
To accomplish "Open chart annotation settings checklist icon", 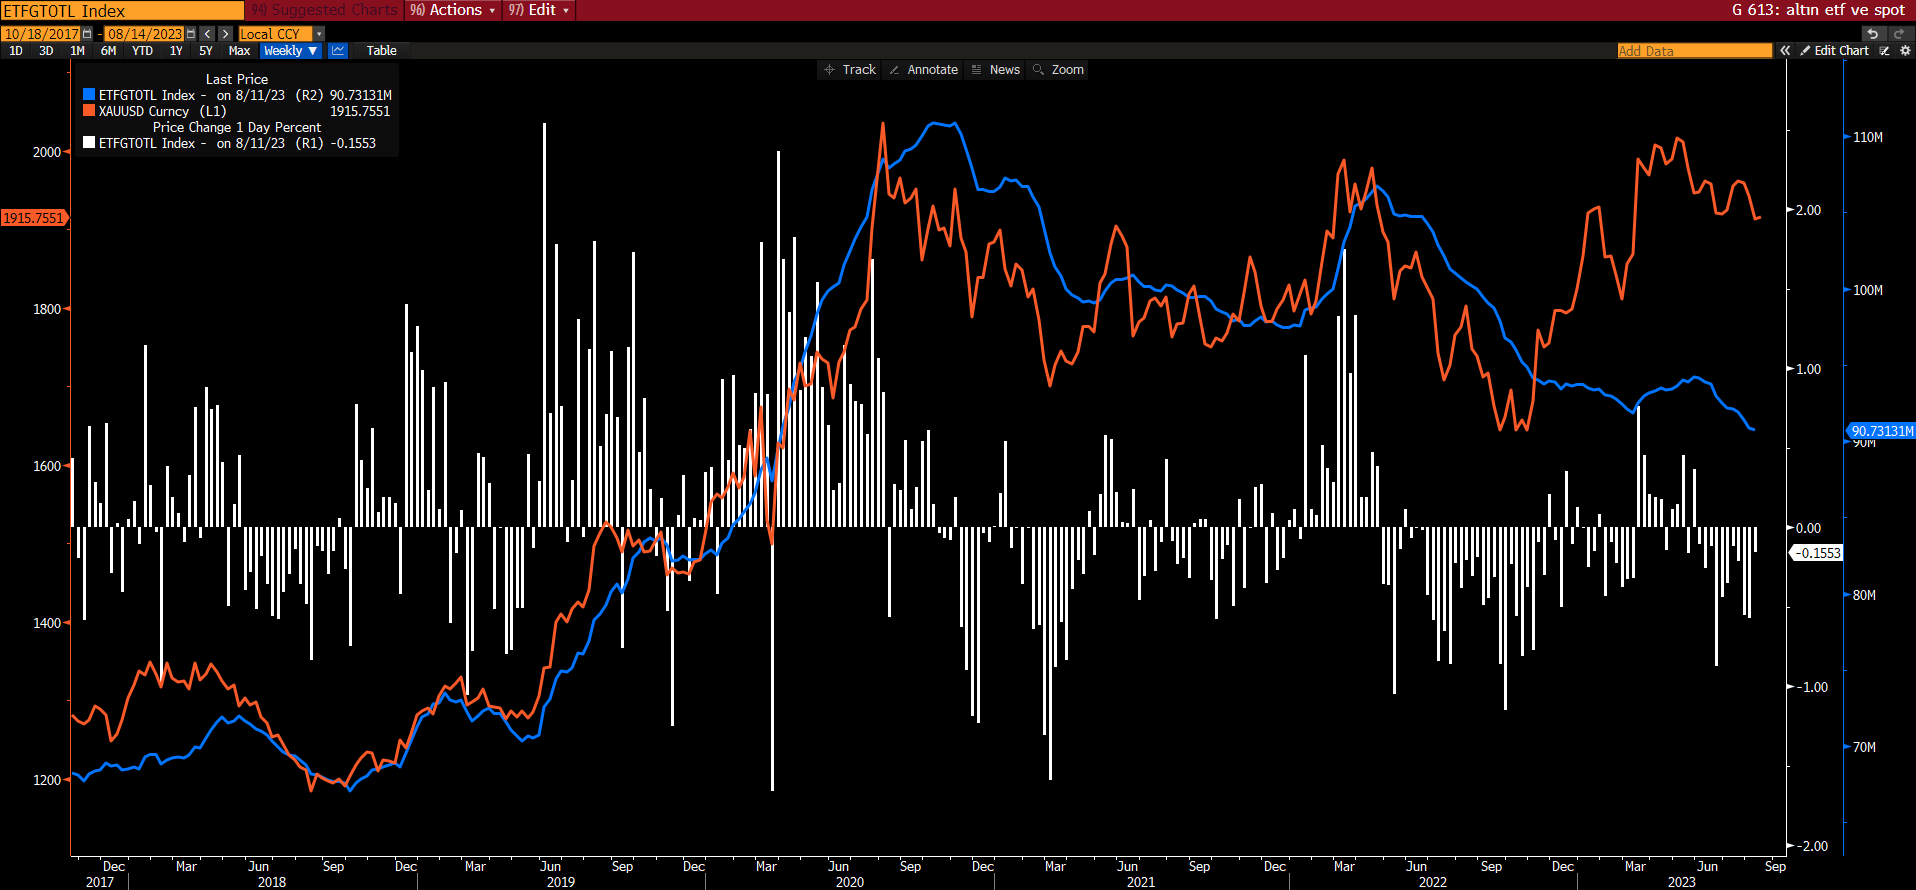I will [x=1885, y=50].
